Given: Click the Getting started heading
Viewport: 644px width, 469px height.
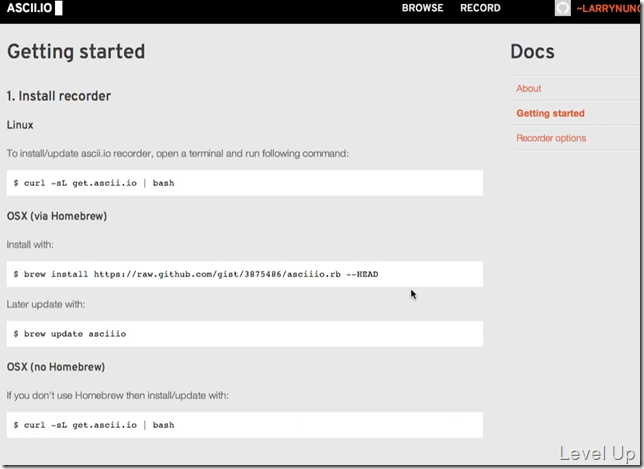Looking at the screenshot, I should click(76, 52).
